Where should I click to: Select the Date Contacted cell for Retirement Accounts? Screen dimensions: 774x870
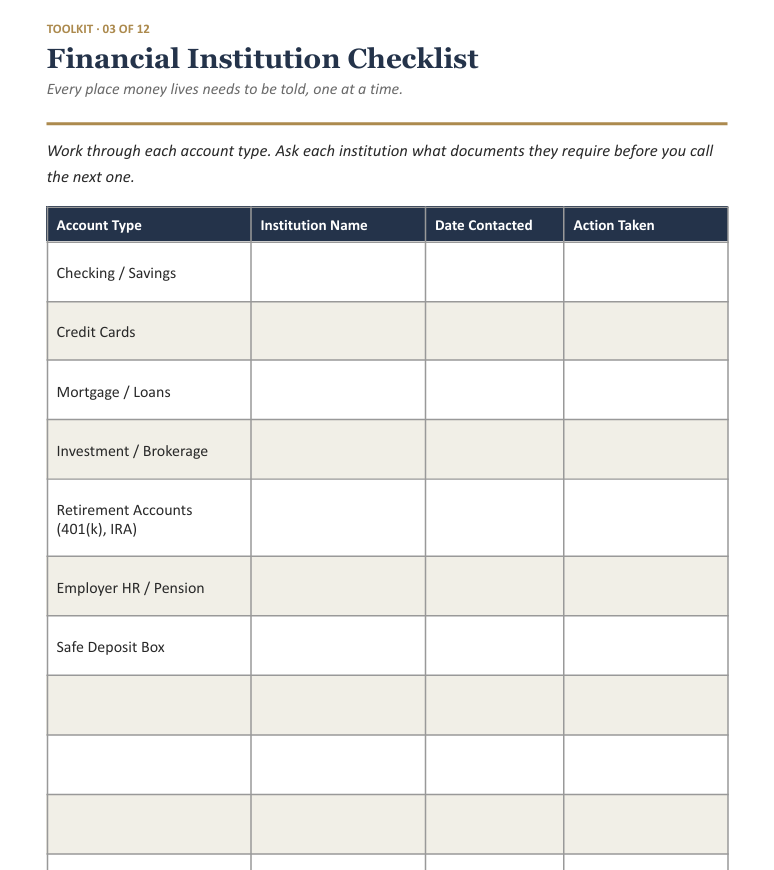[494, 518]
